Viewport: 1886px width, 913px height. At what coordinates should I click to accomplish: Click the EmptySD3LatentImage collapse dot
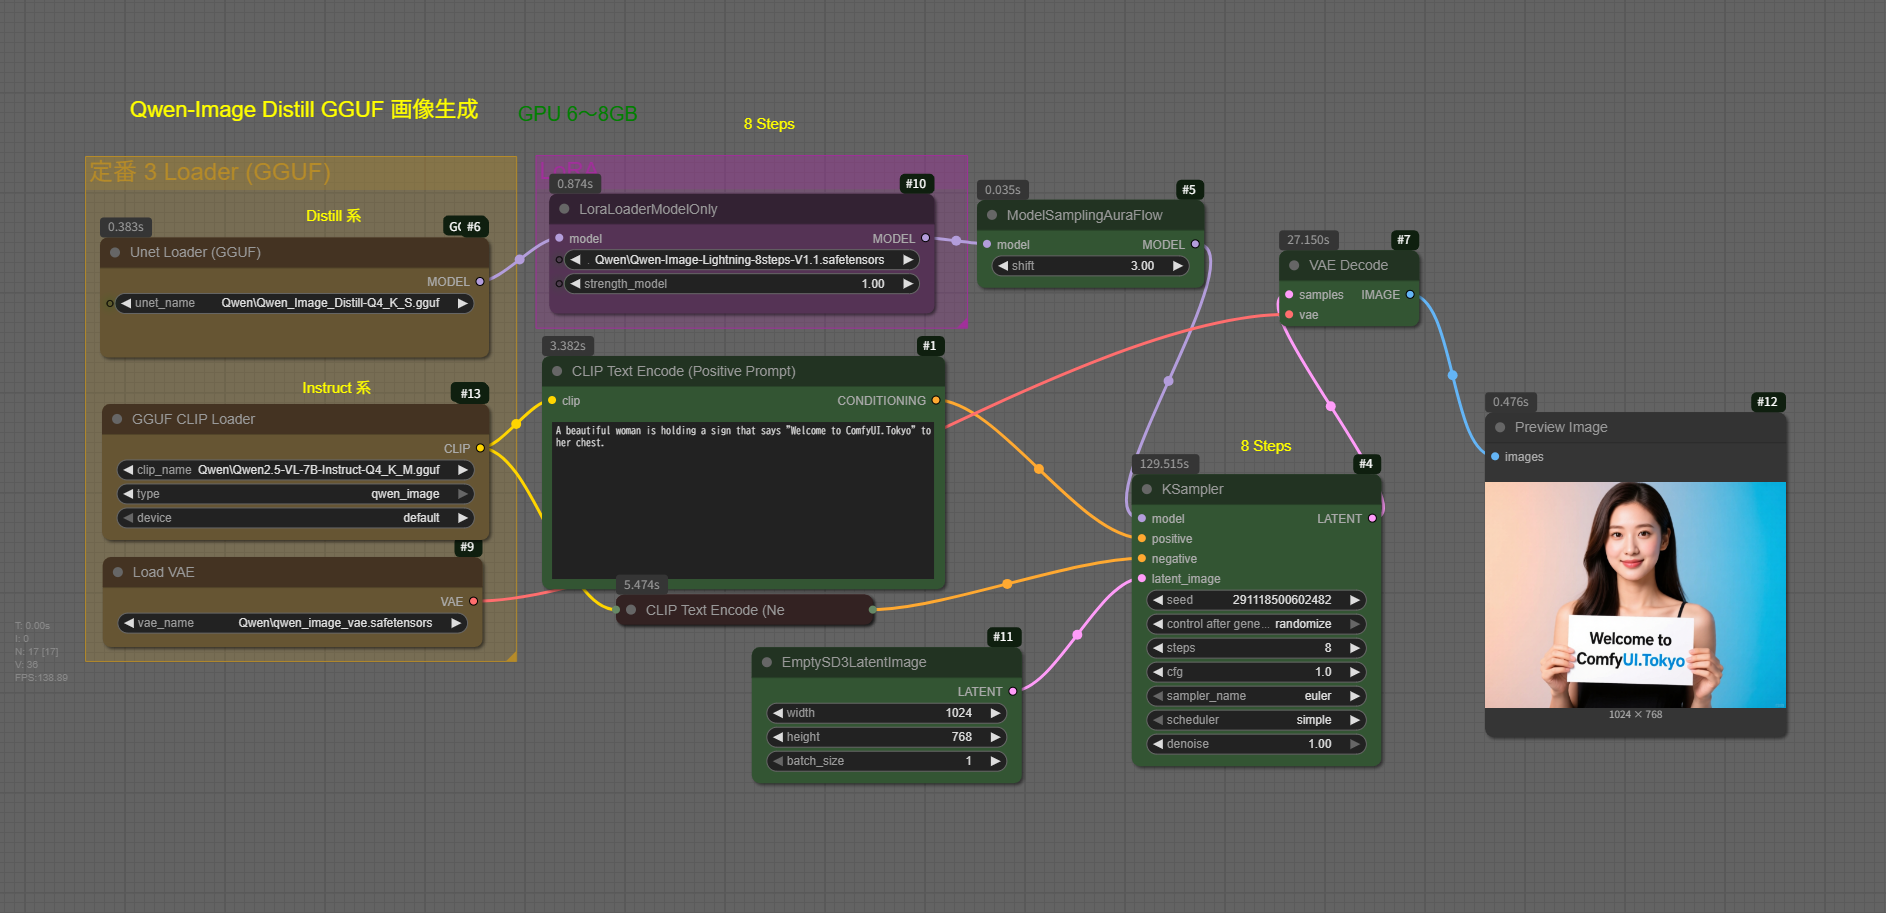click(767, 662)
